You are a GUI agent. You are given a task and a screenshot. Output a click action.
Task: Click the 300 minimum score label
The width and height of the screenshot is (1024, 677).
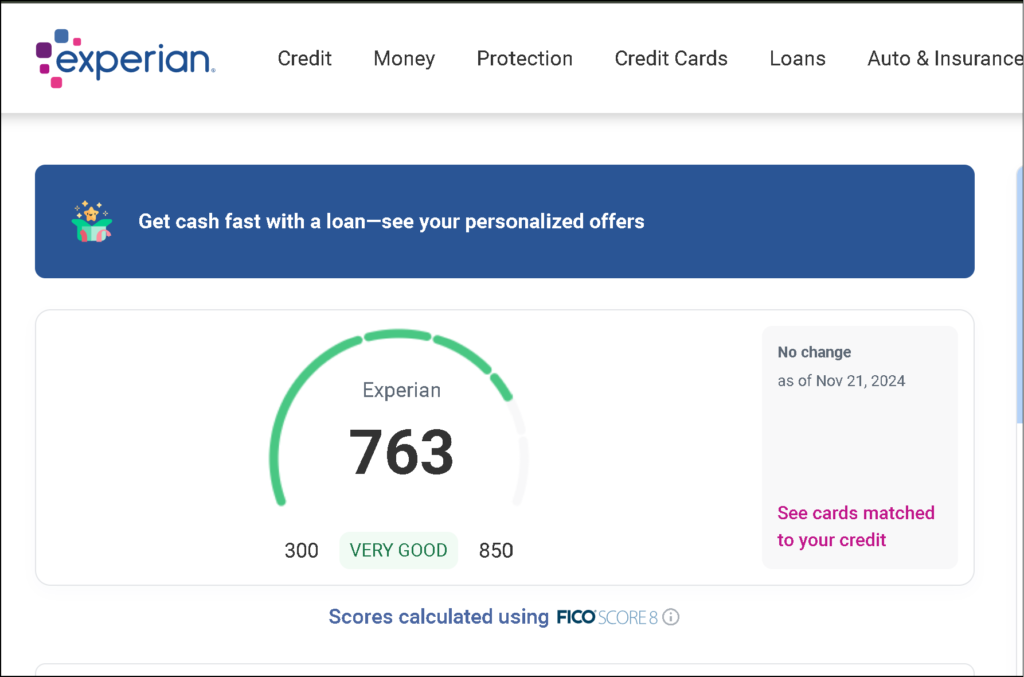pyautogui.click(x=301, y=550)
